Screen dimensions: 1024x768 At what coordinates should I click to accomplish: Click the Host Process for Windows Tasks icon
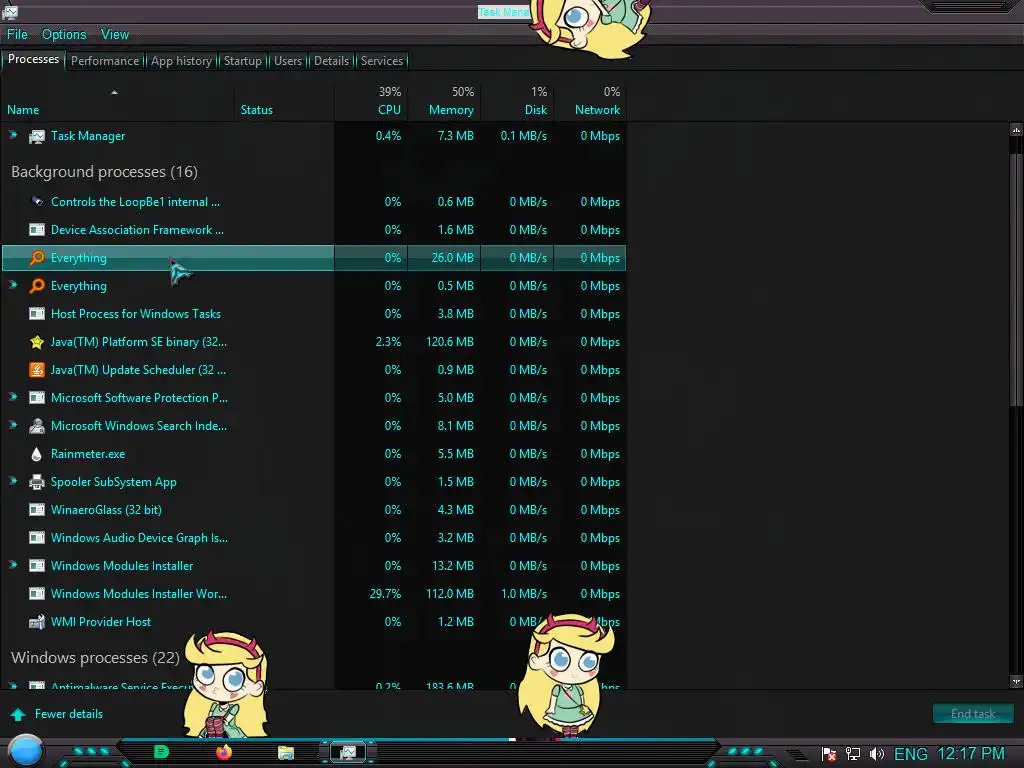point(37,314)
